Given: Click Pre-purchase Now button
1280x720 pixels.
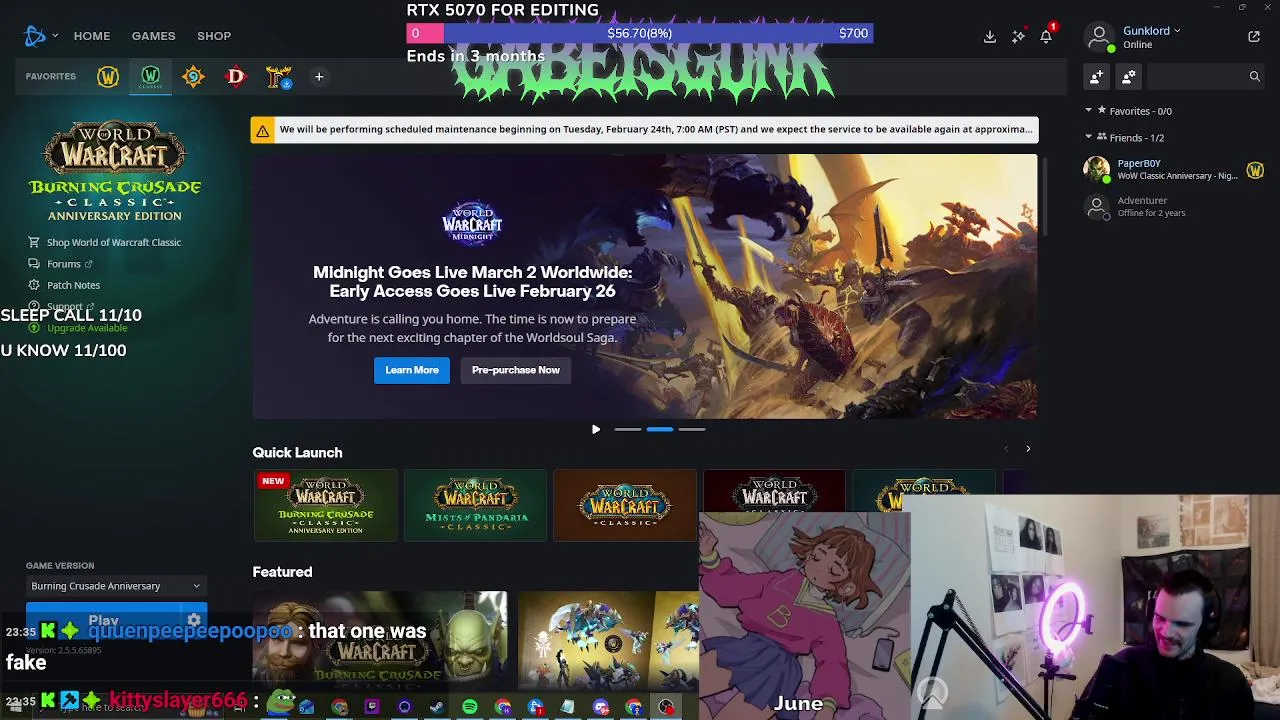Looking at the screenshot, I should coord(516,370).
